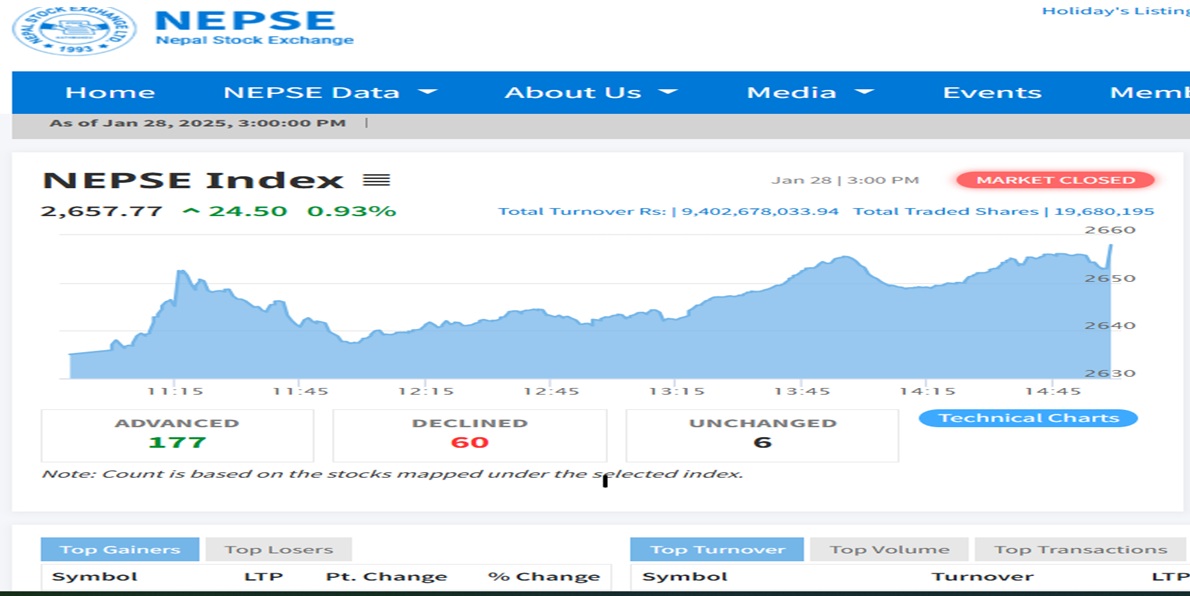Click the Holiday's Listing link
1190x596 pixels.
pos(1116,11)
